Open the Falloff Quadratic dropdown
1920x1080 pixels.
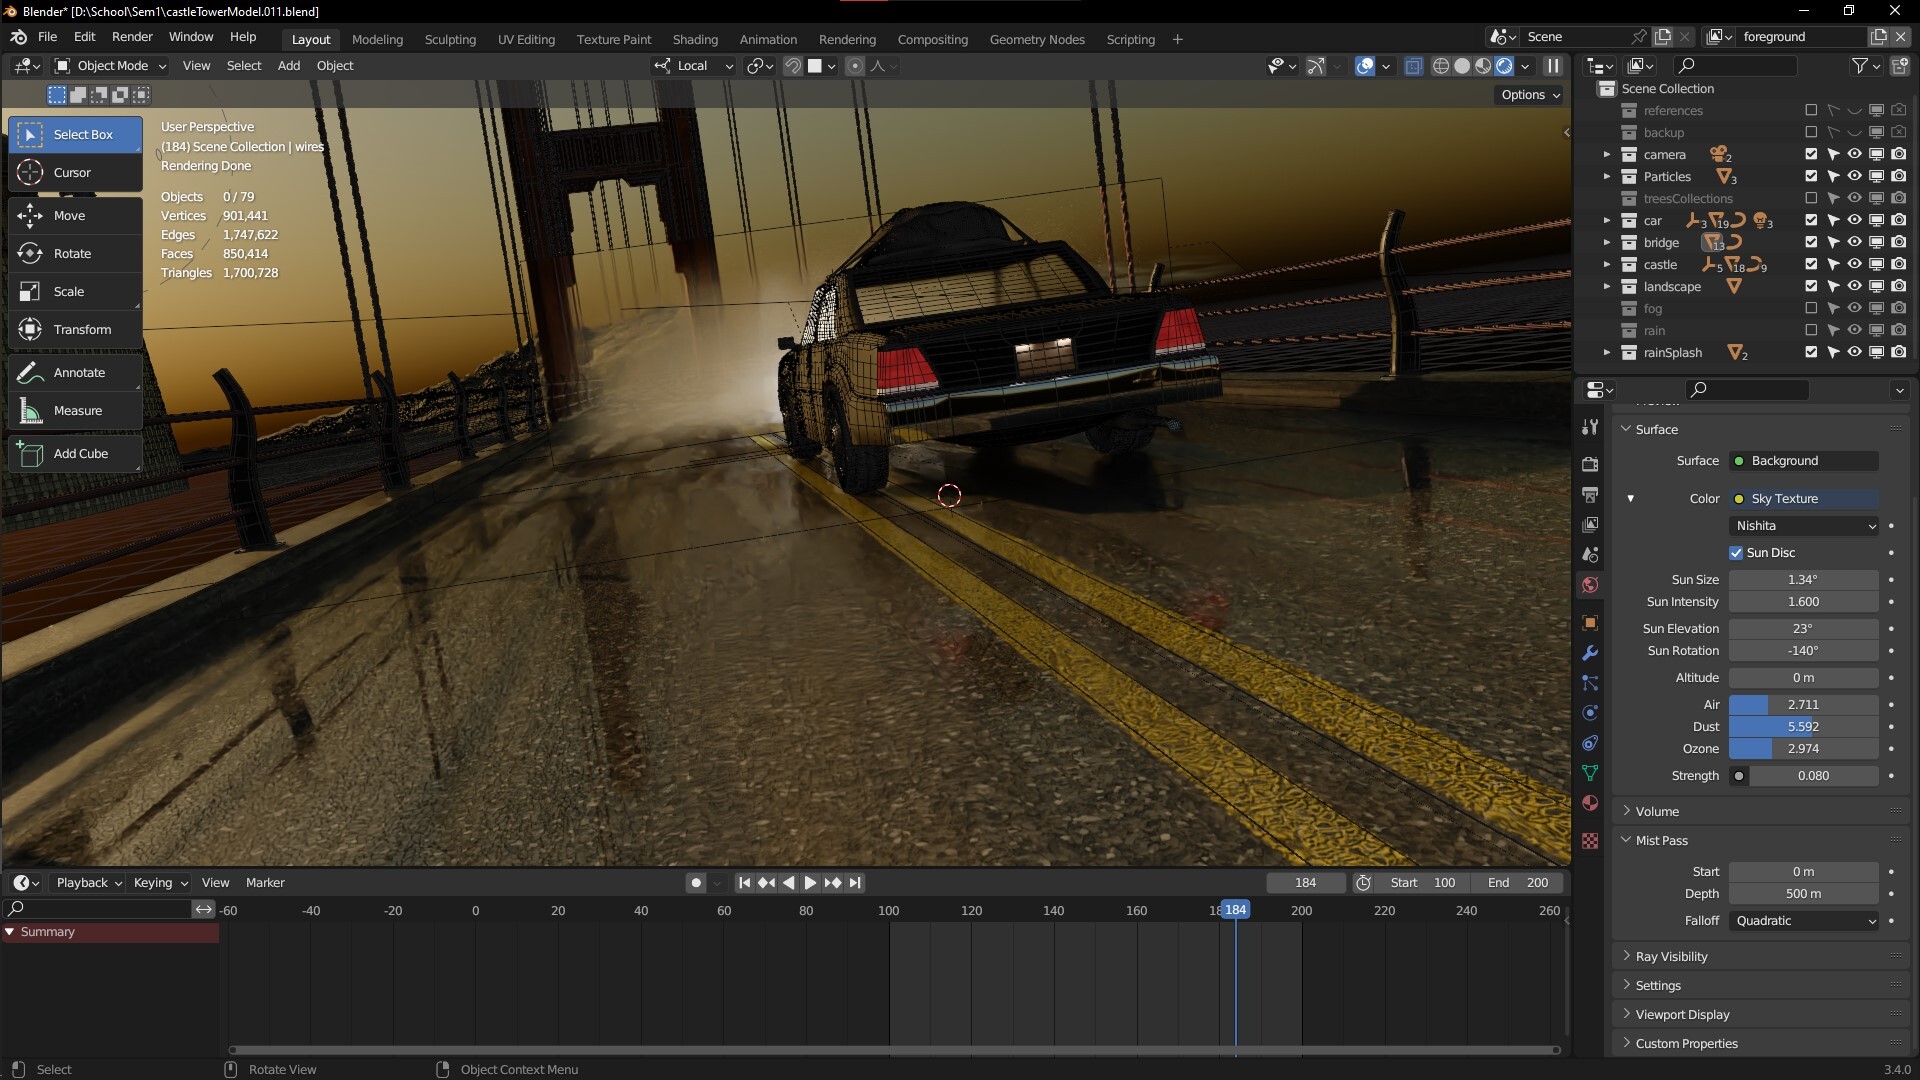coord(1804,921)
